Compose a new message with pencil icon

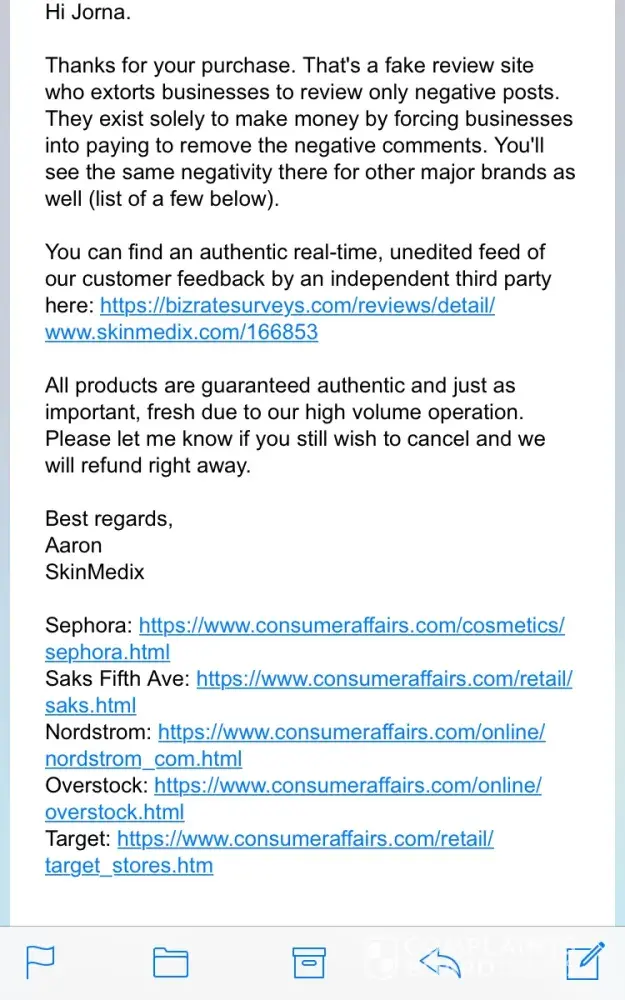584,961
